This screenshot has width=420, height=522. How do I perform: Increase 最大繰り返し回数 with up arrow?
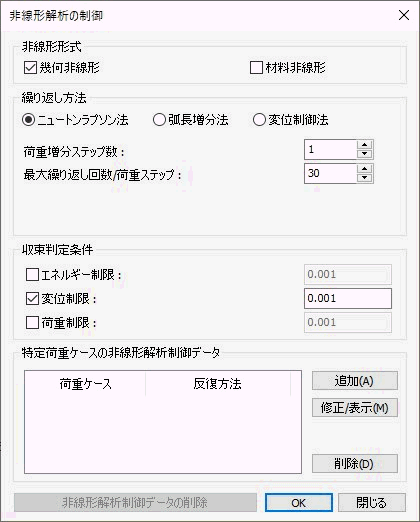[x=365, y=169]
